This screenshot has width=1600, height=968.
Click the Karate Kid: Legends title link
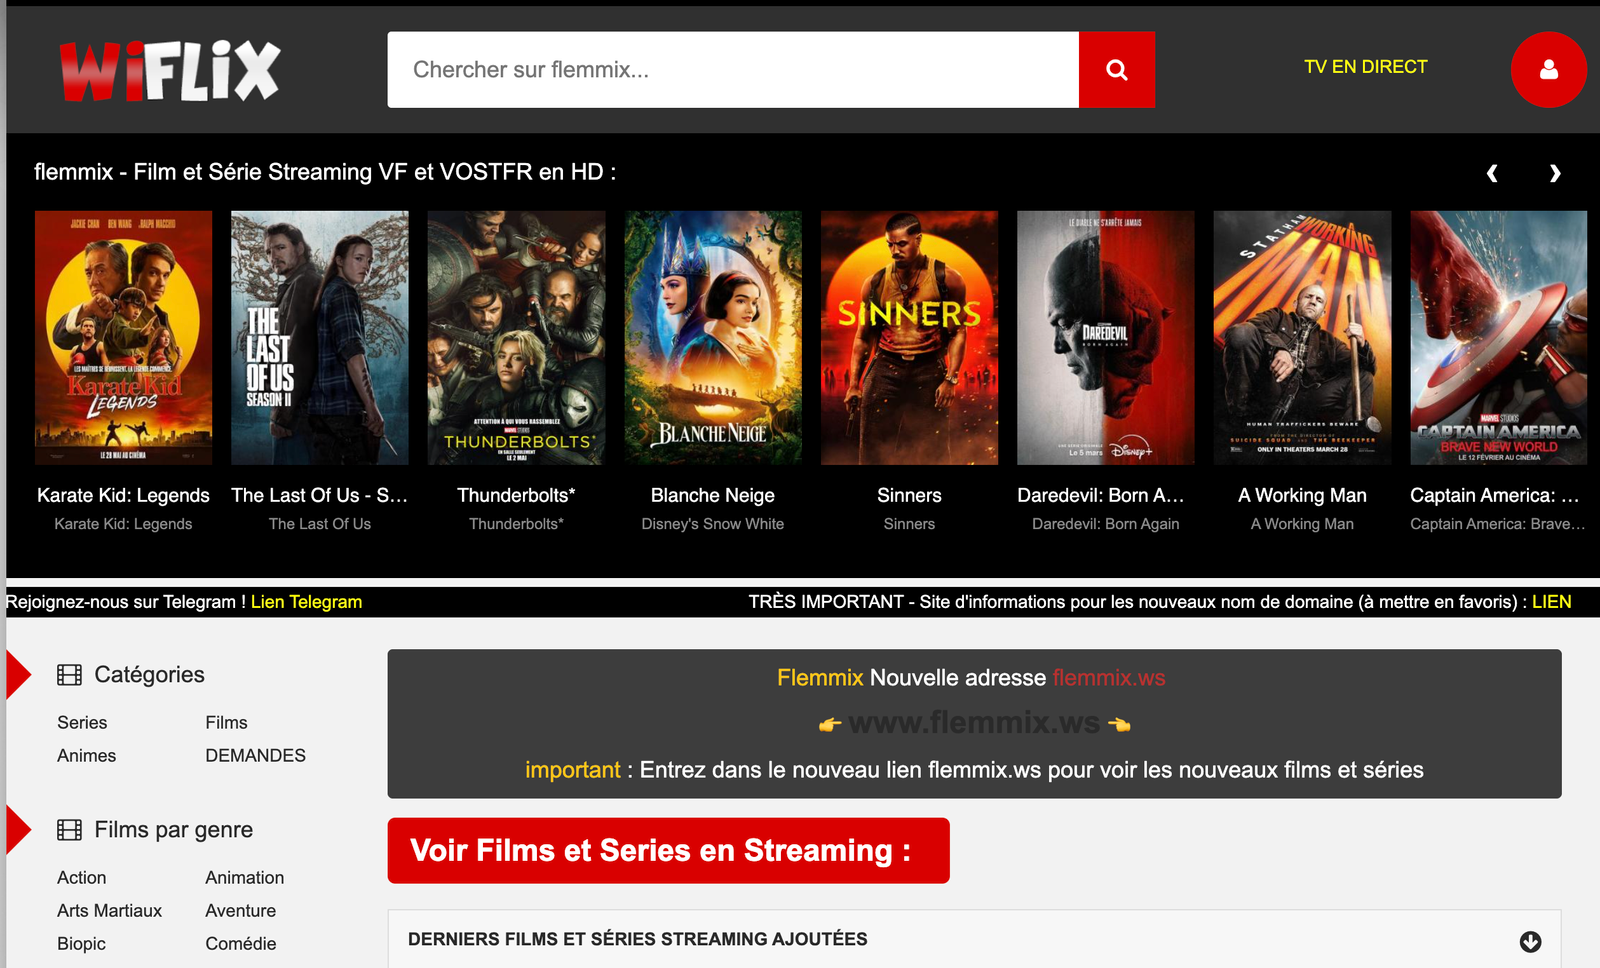point(123,495)
